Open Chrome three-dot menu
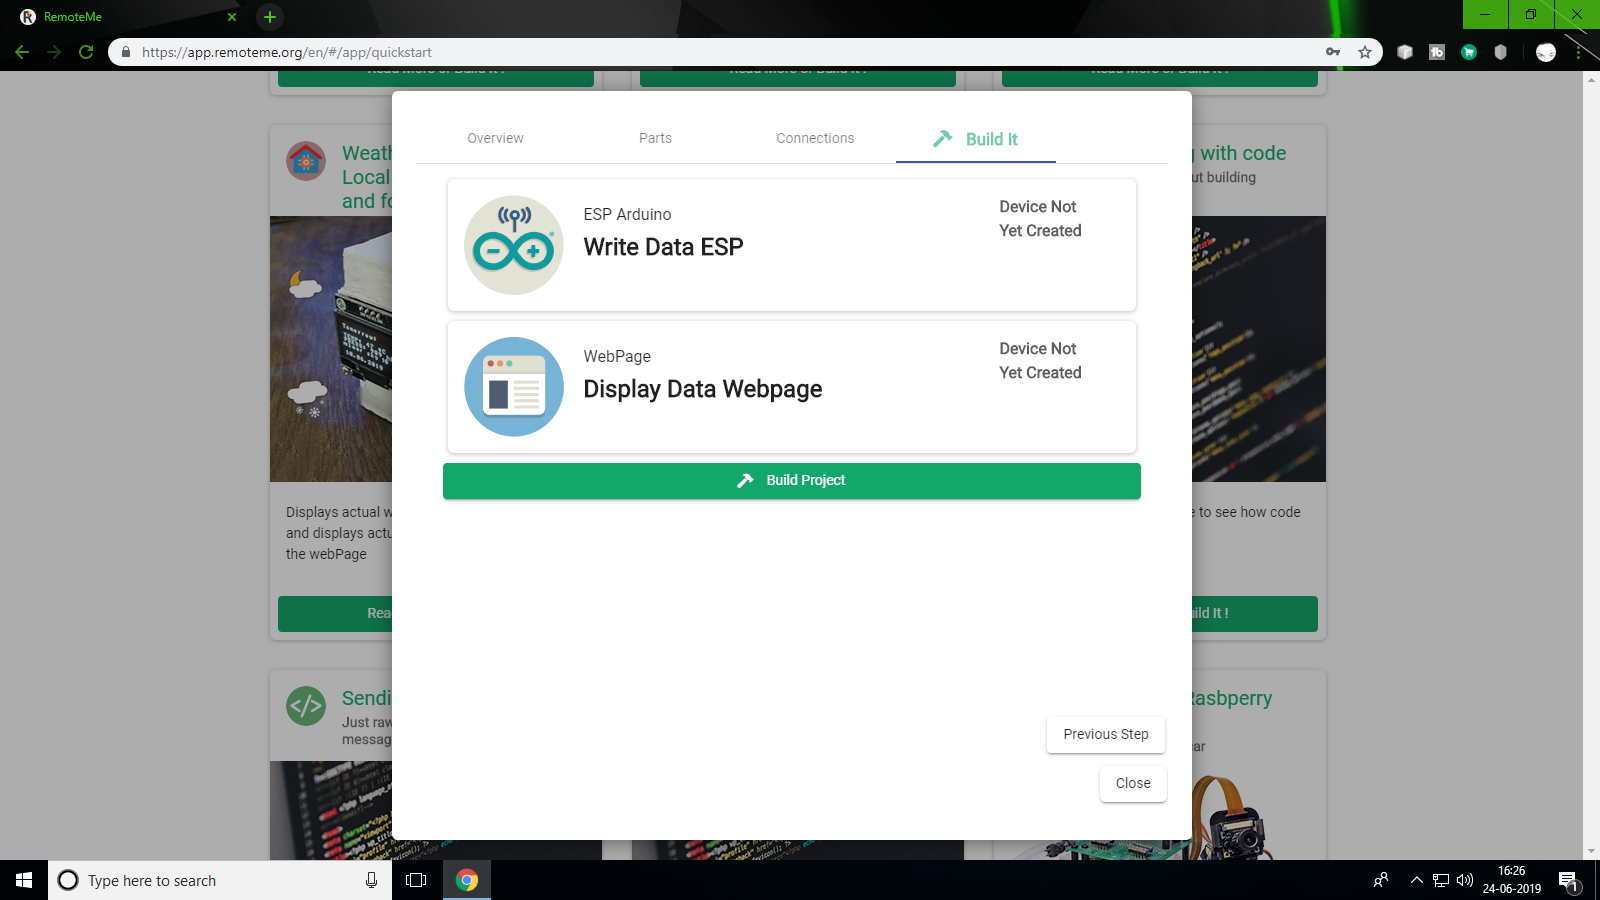 (1579, 52)
